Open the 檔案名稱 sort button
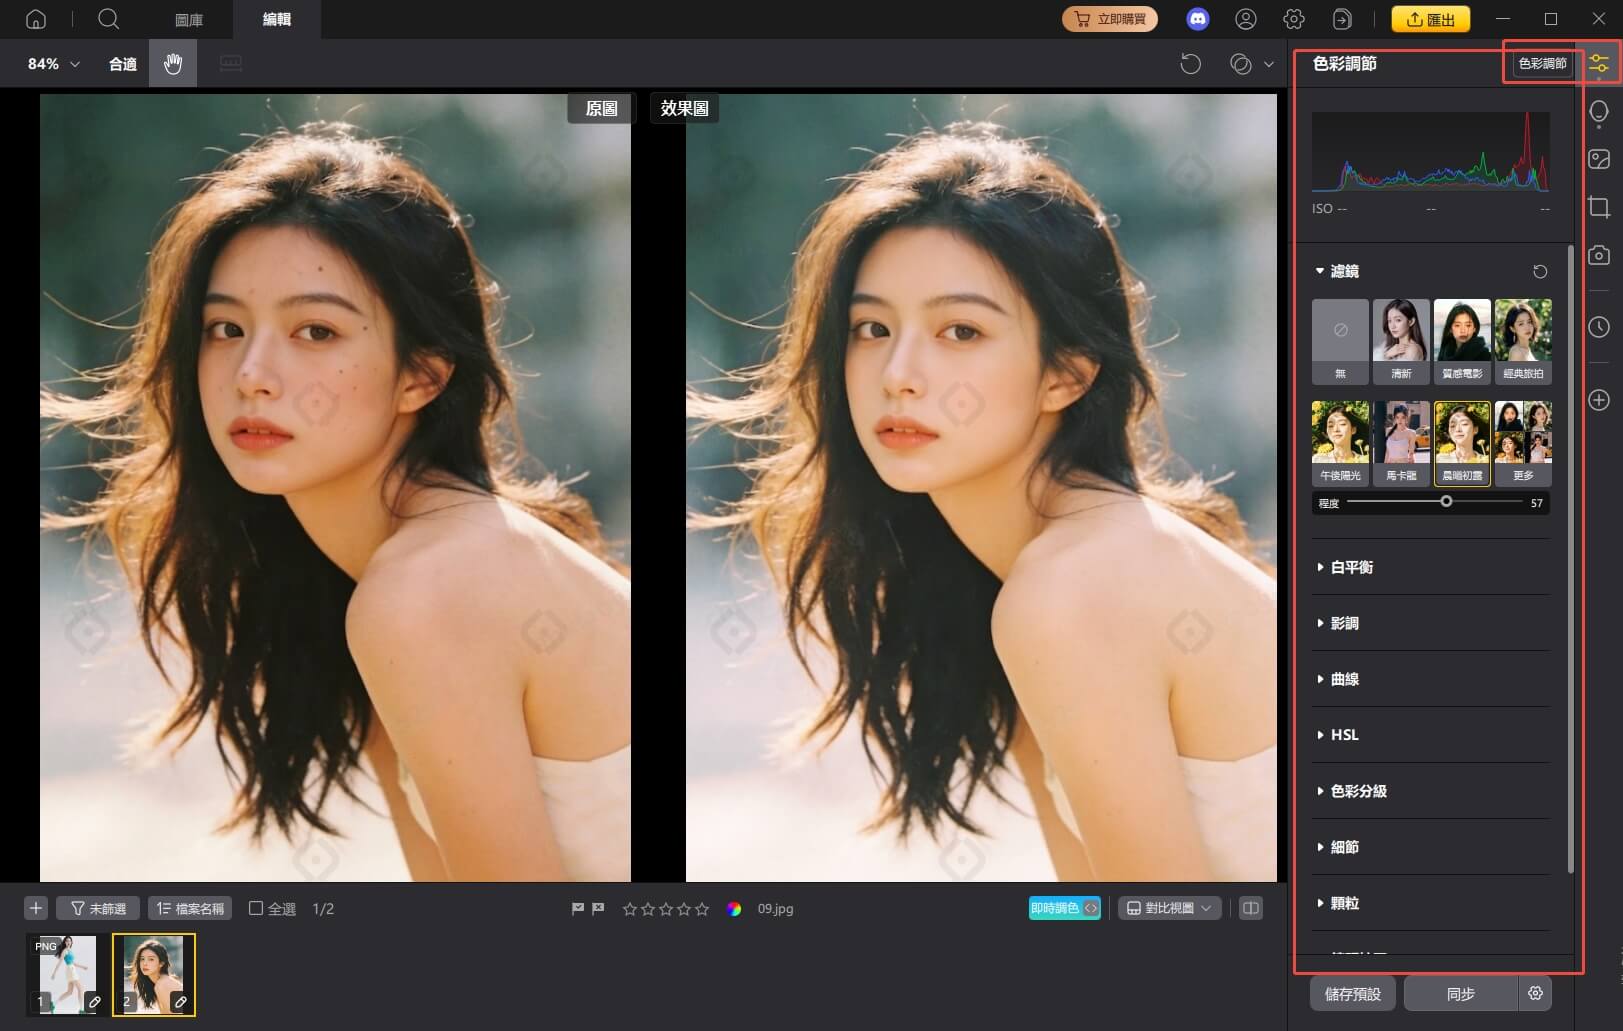The image size is (1623, 1031). tap(190, 908)
